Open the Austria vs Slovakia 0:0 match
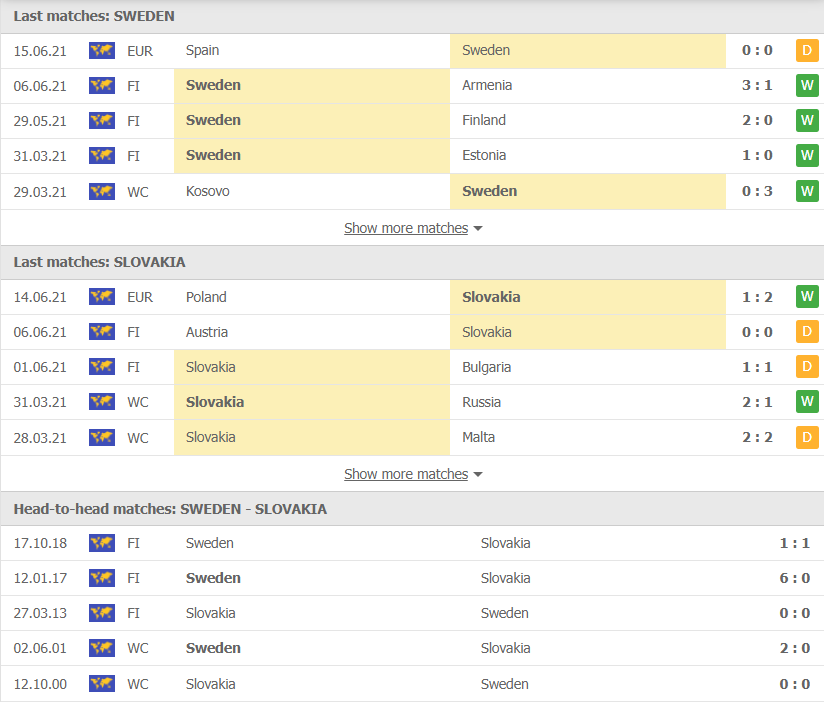The width and height of the screenshot is (824, 702). point(412,332)
